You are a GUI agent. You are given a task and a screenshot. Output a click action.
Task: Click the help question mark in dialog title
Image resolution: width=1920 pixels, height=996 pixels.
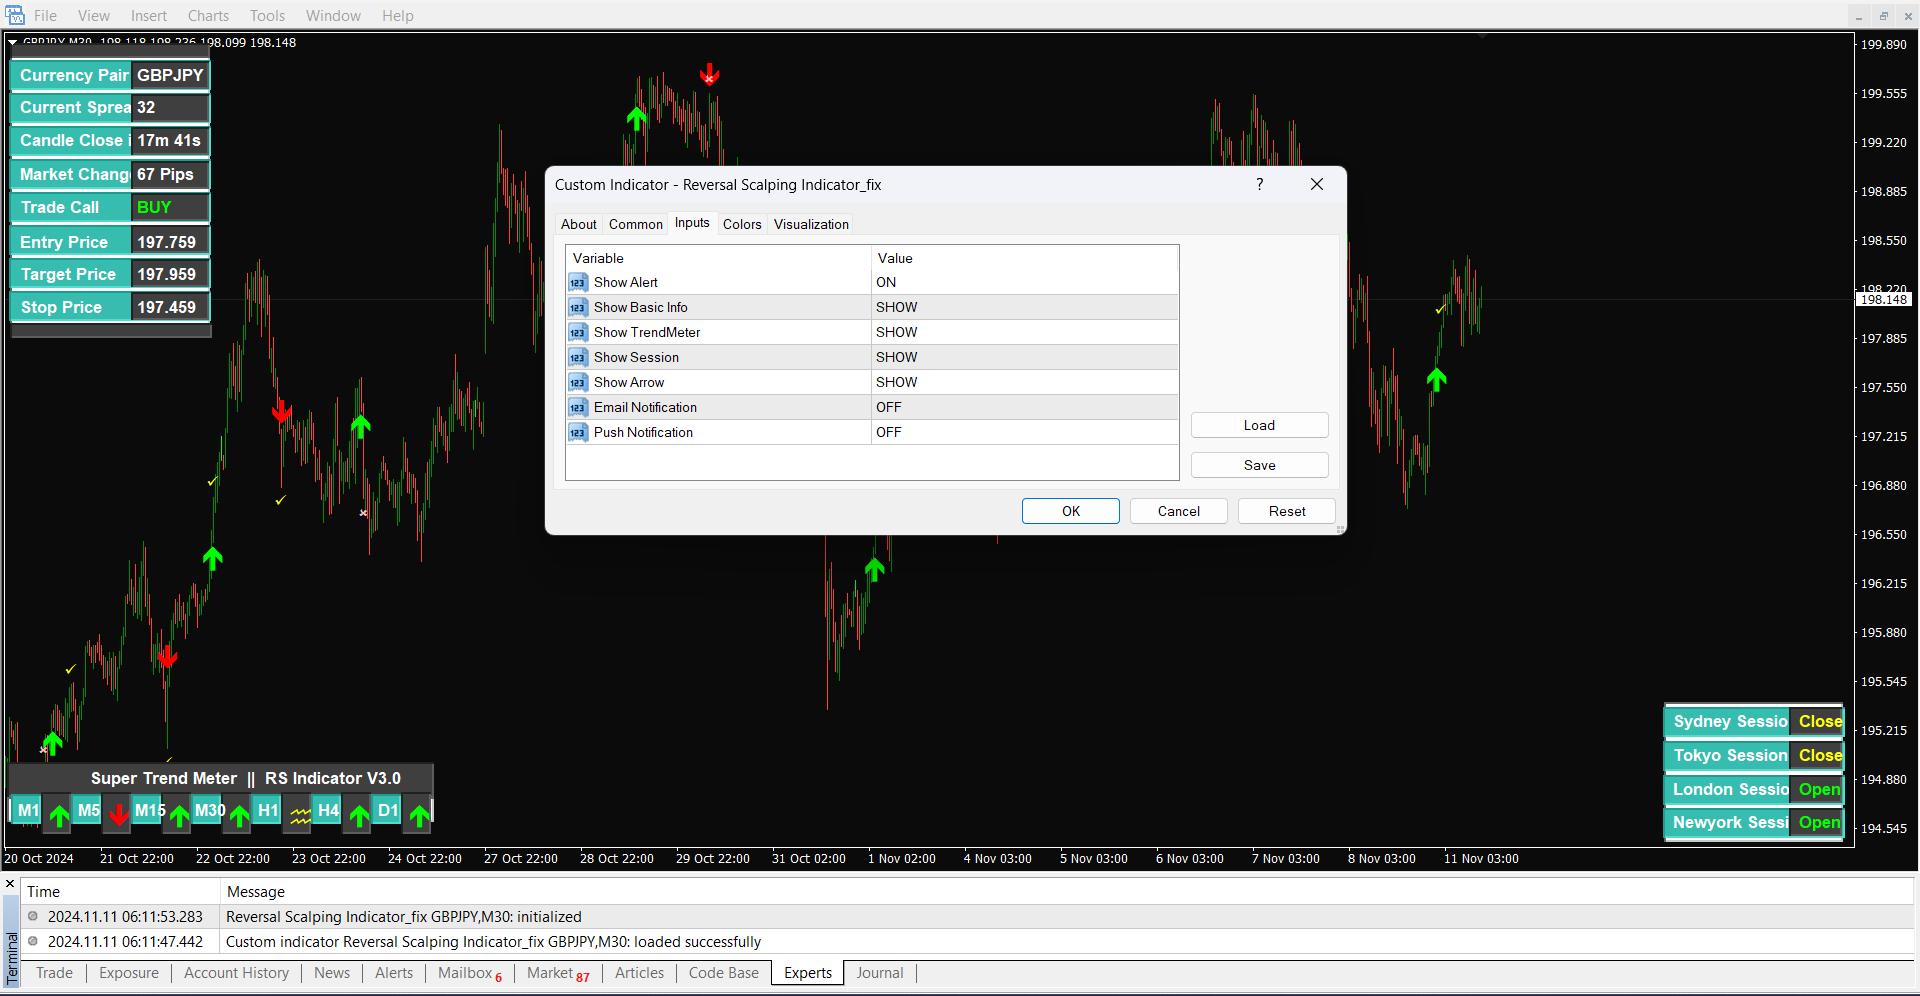point(1259,184)
